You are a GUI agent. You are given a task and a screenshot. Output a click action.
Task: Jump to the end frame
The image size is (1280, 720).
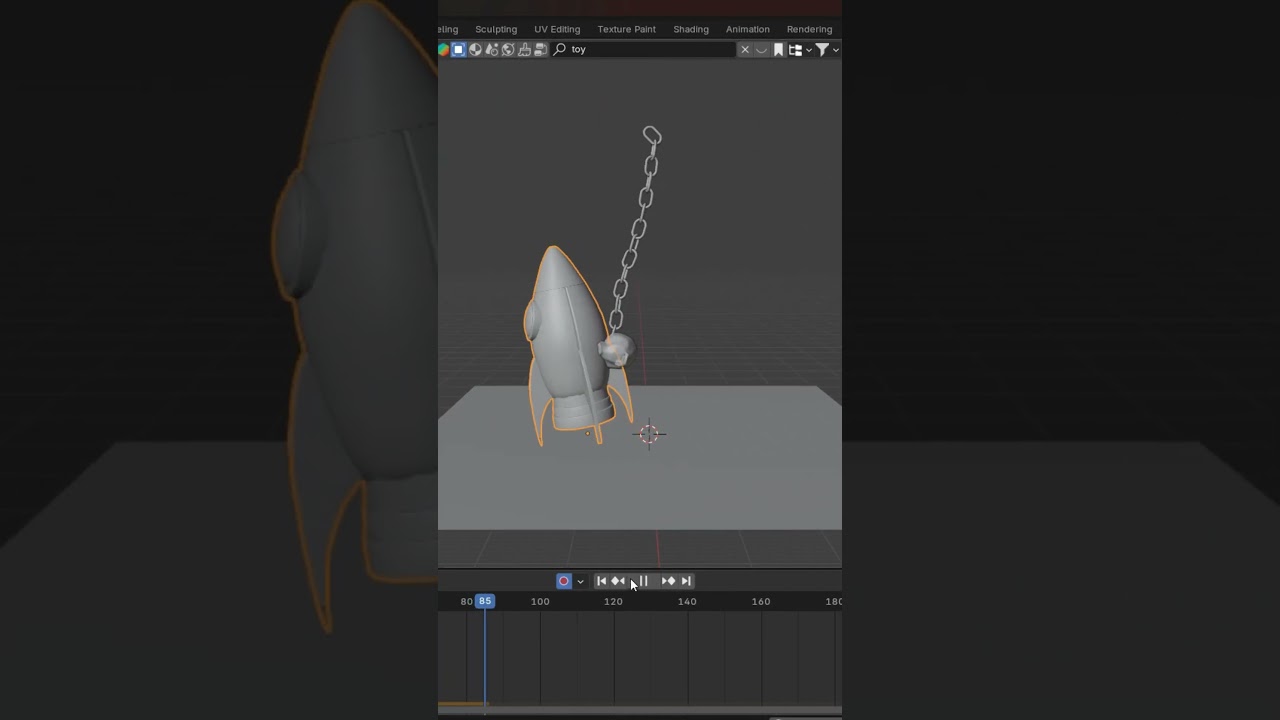[686, 581]
